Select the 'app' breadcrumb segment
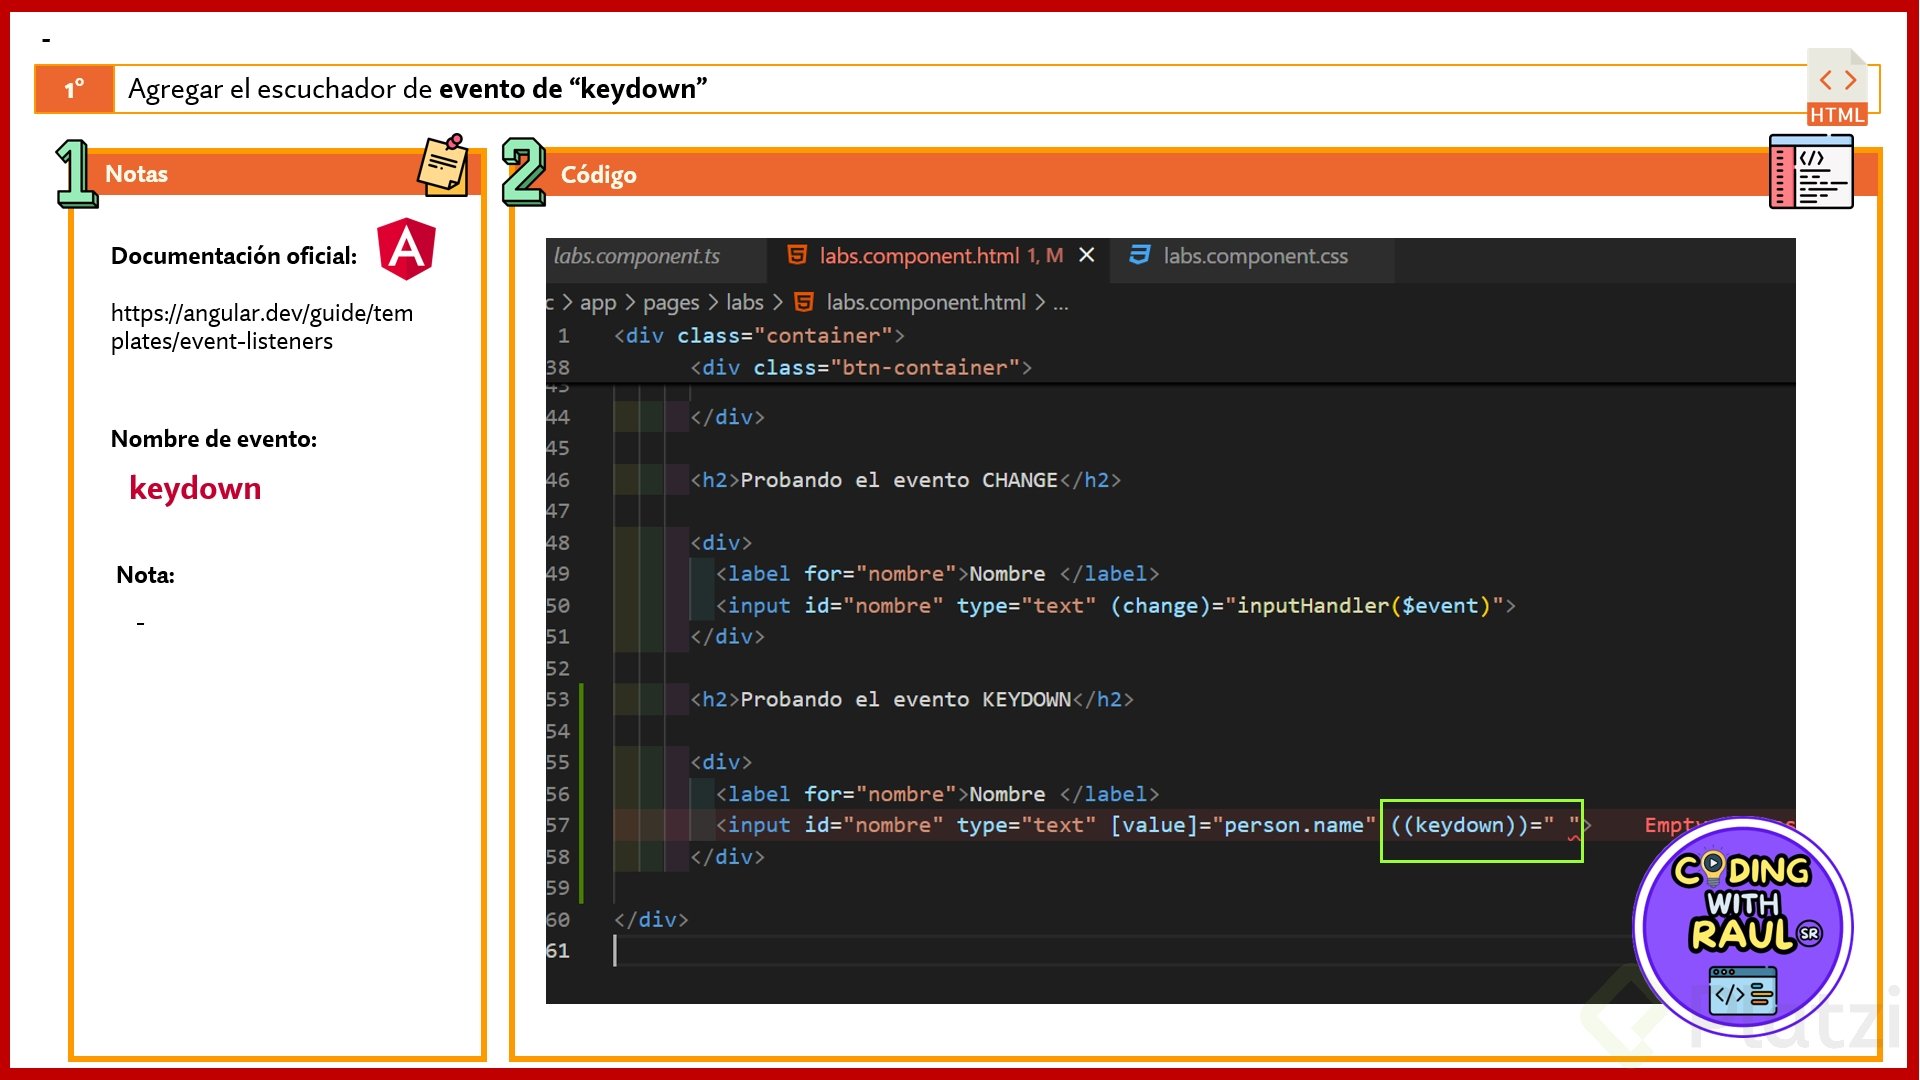Screen dimensions: 1920x1080 coord(598,302)
